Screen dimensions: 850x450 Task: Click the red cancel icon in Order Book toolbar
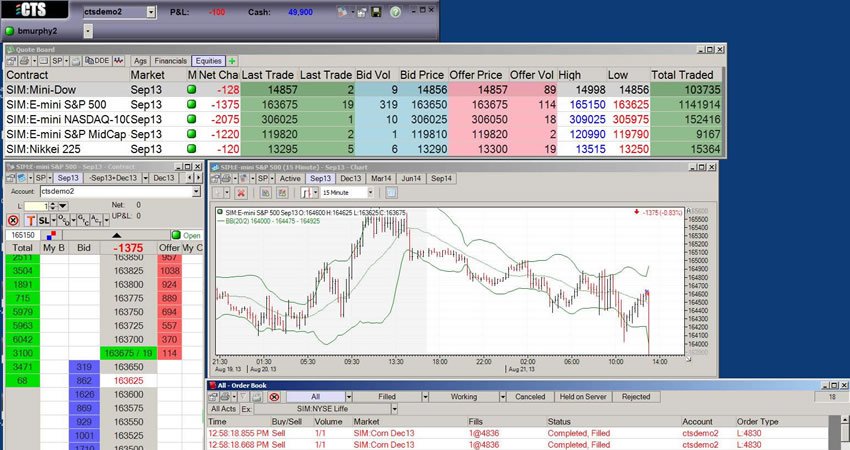[x=274, y=397]
